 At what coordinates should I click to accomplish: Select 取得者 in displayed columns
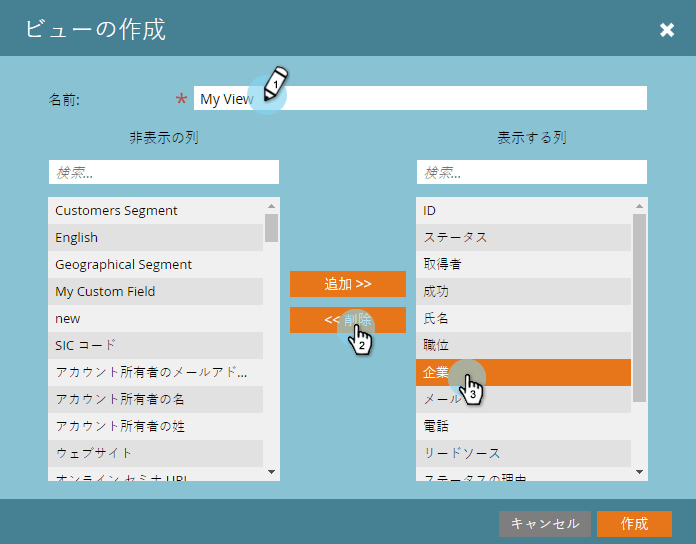click(x=523, y=264)
